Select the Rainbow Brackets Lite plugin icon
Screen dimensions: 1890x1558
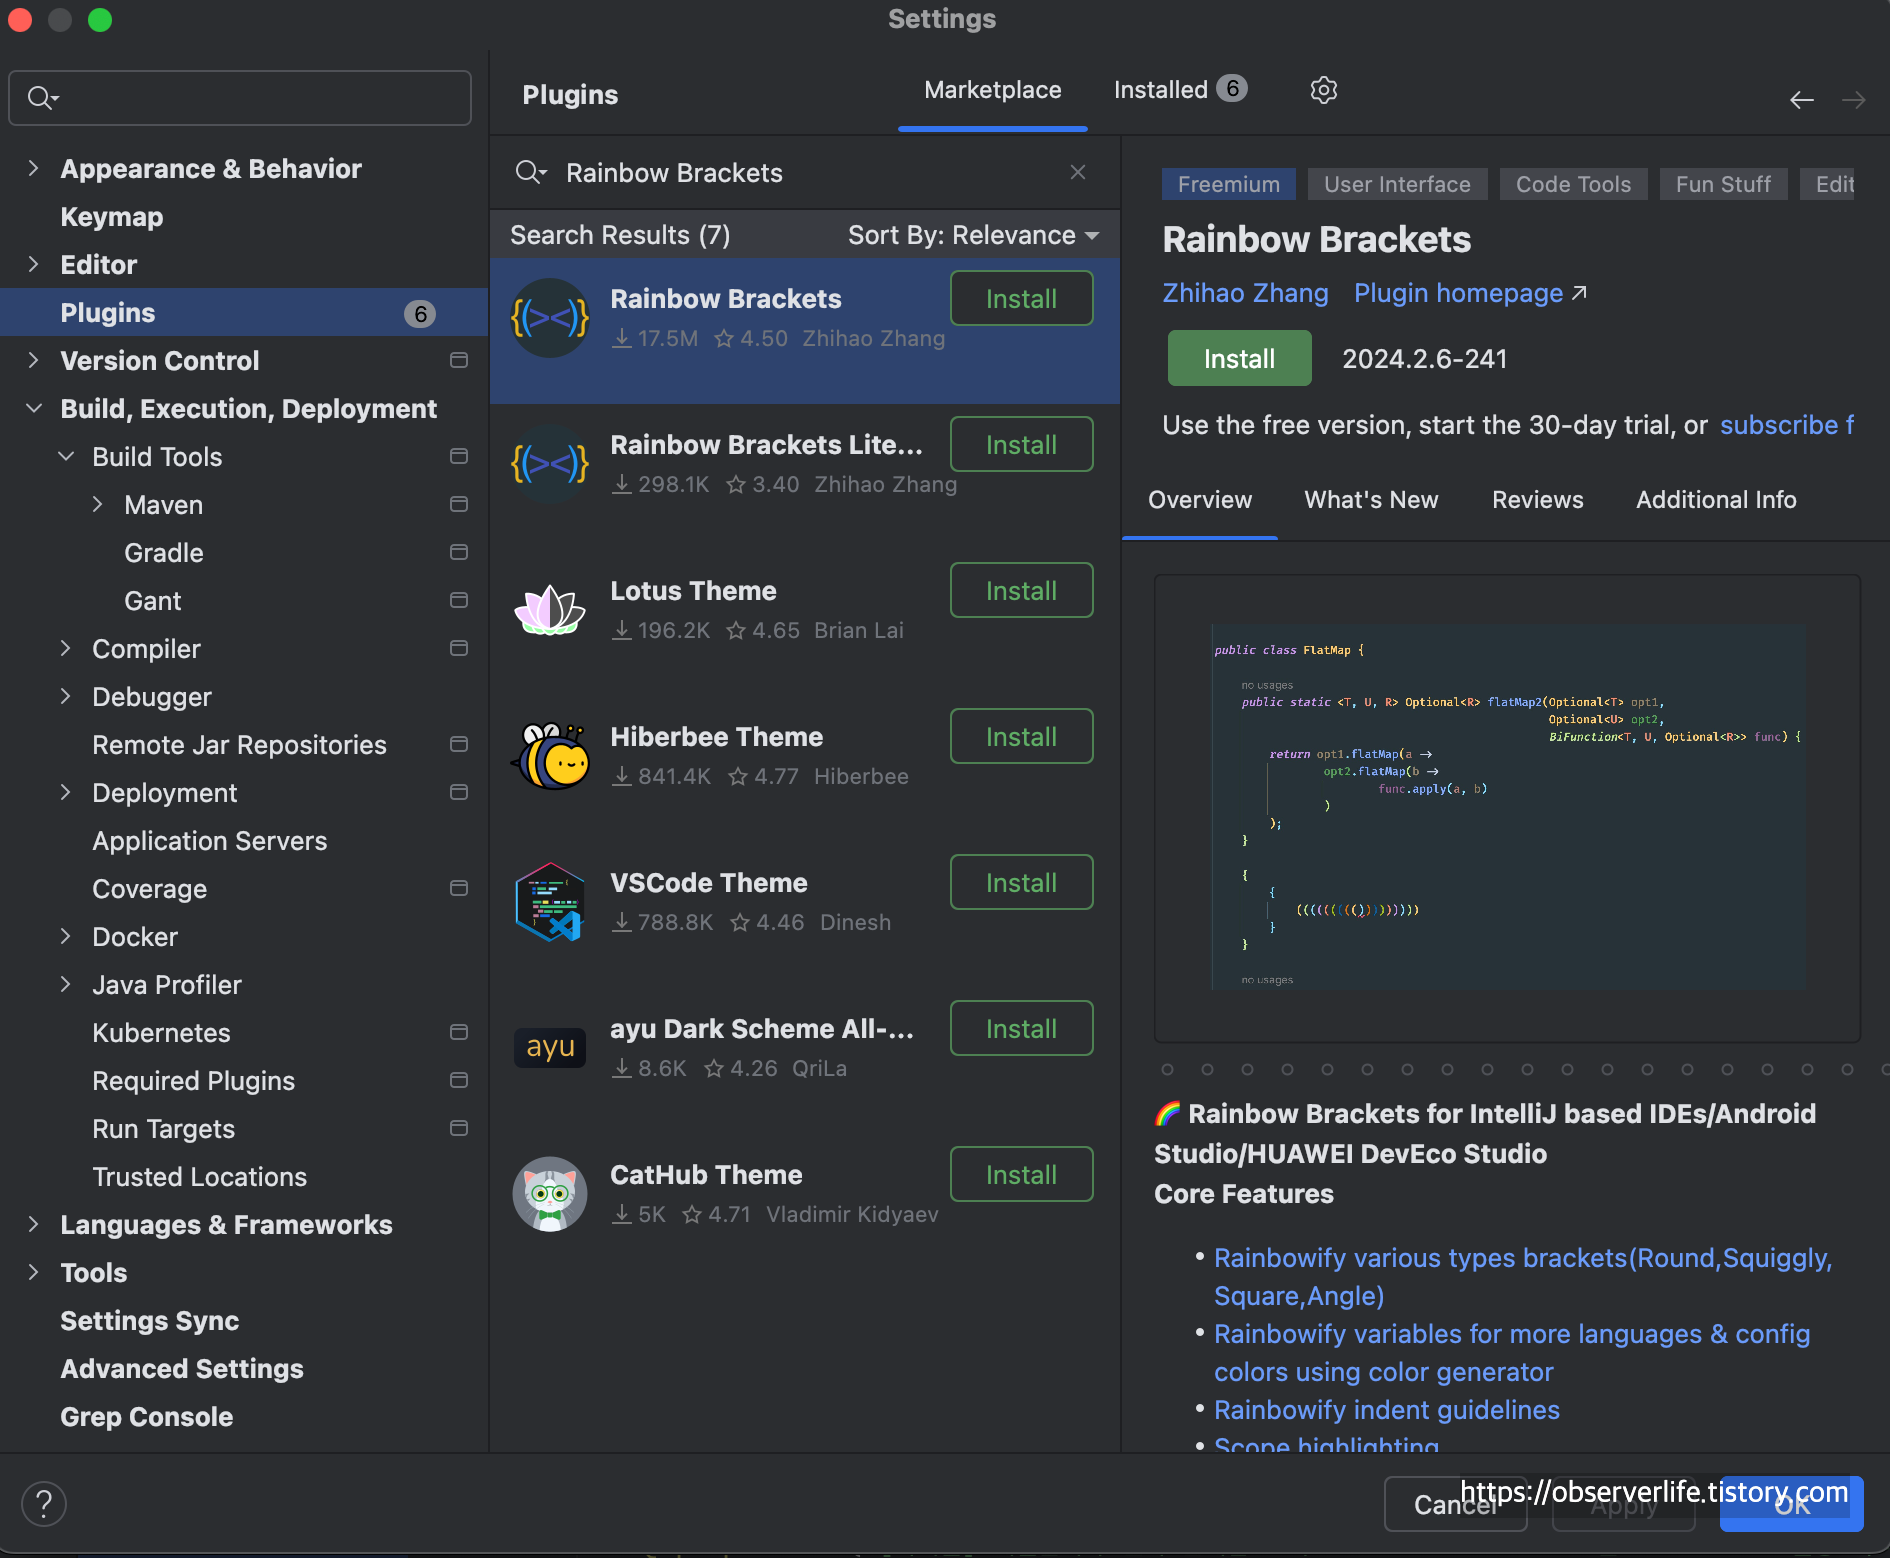pos(550,464)
